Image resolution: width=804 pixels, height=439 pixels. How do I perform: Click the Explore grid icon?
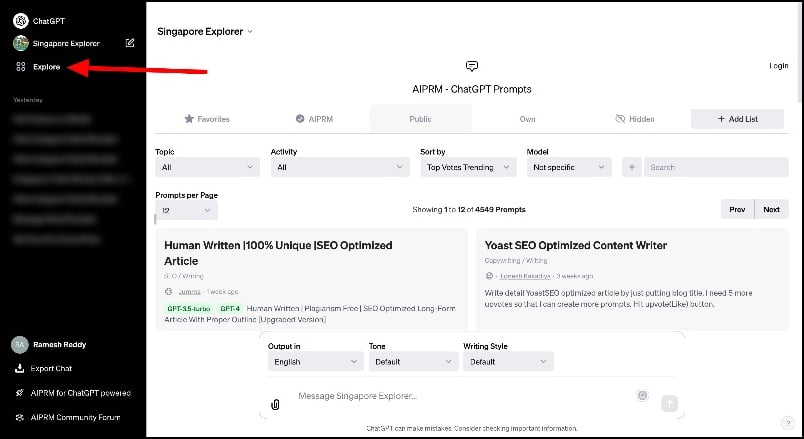pos(21,67)
